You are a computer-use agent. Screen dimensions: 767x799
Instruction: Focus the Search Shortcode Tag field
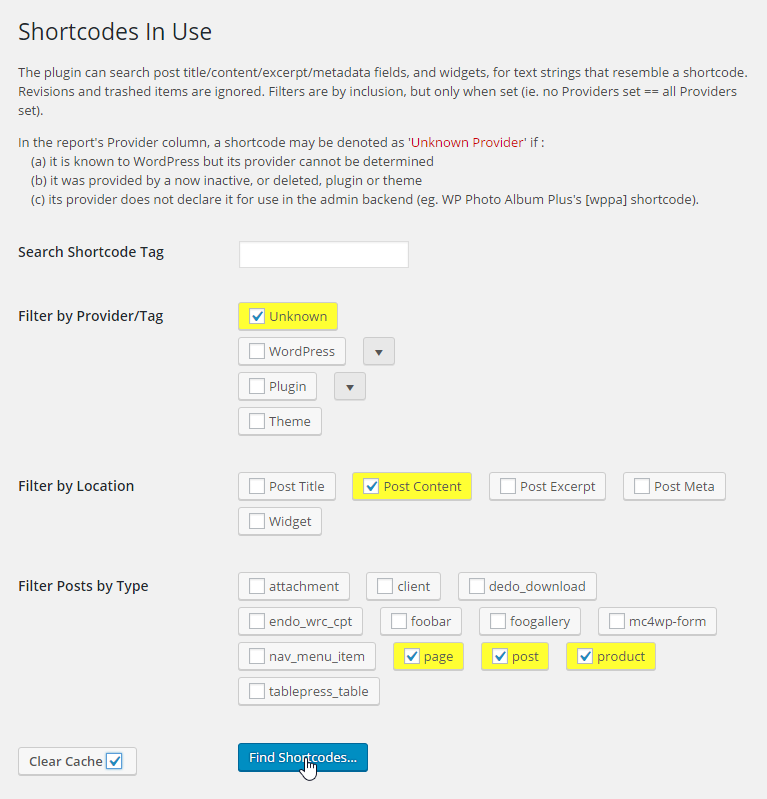[324, 254]
